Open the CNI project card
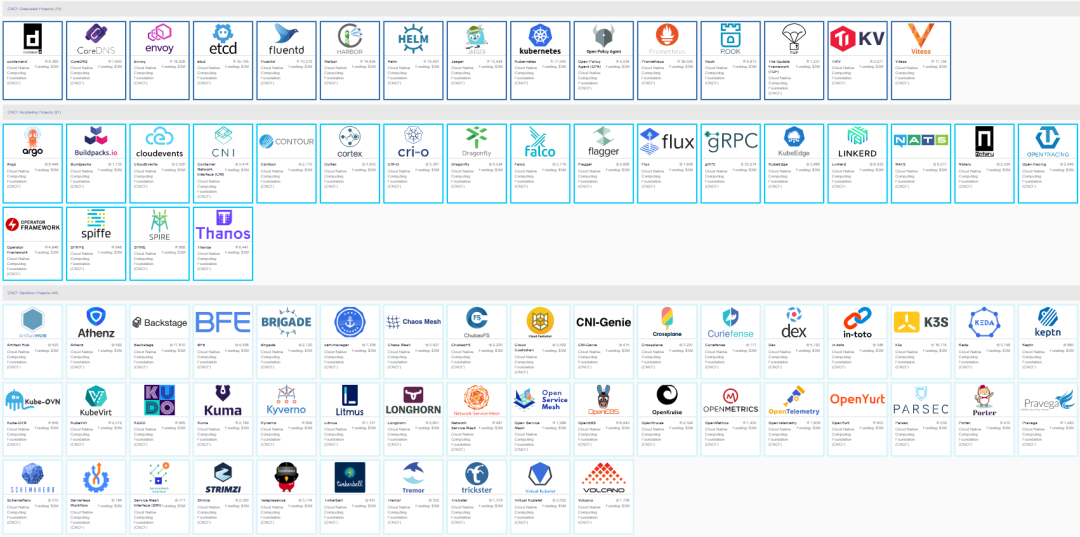 pyautogui.click(x=223, y=164)
